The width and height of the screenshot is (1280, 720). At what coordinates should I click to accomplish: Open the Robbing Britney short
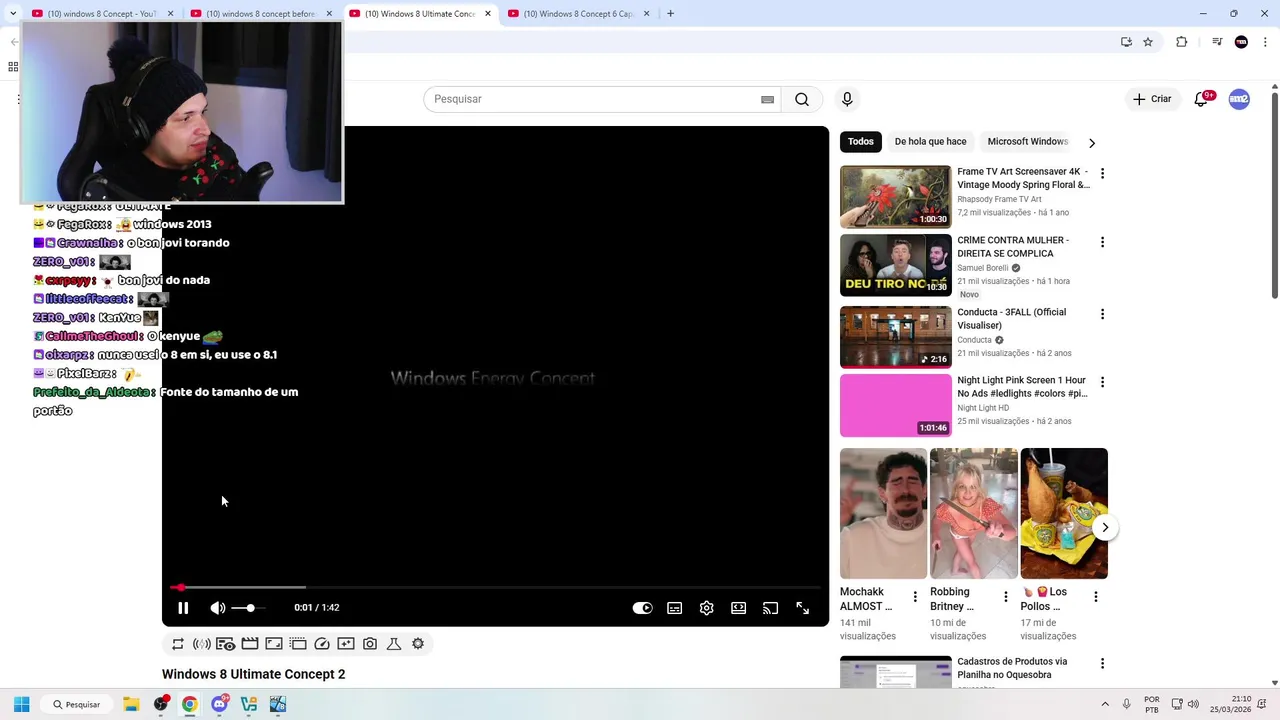coord(973,513)
